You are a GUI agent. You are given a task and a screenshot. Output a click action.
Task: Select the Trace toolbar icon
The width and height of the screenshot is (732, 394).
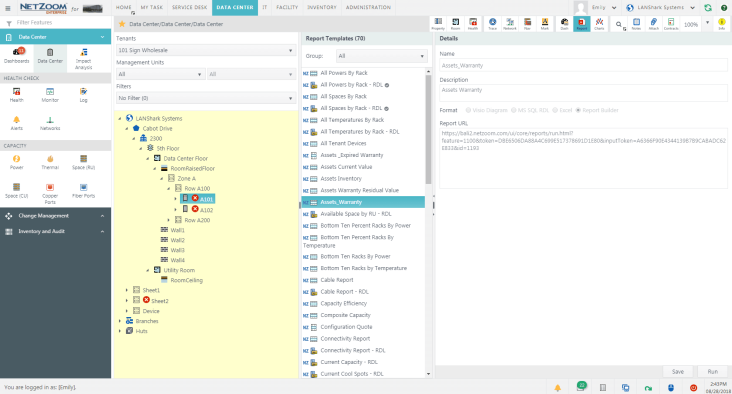pos(493,24)
